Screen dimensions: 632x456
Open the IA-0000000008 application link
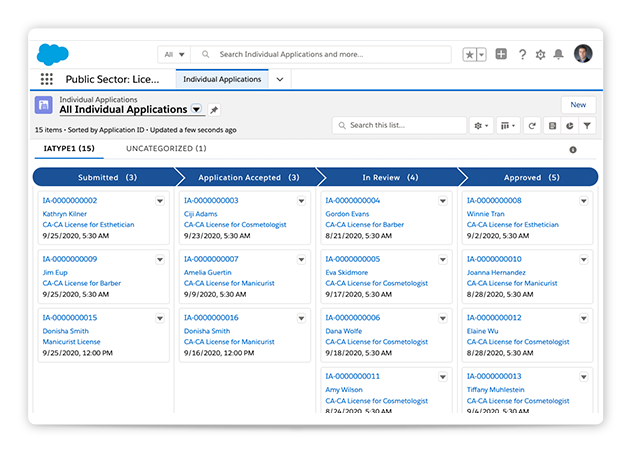493,200
